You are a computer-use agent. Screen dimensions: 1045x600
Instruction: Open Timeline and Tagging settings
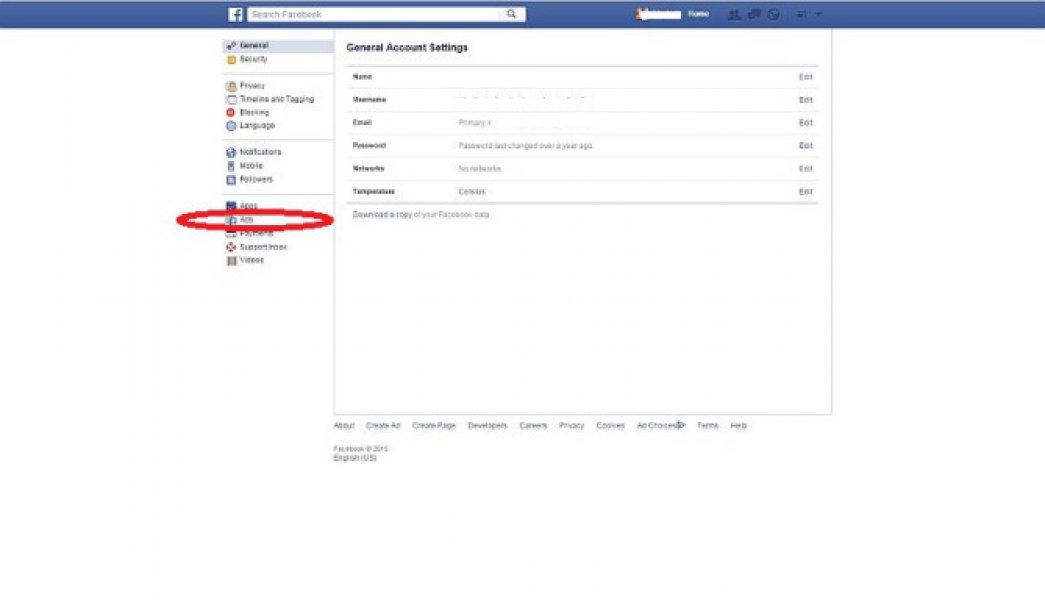[x=278, y=99]
